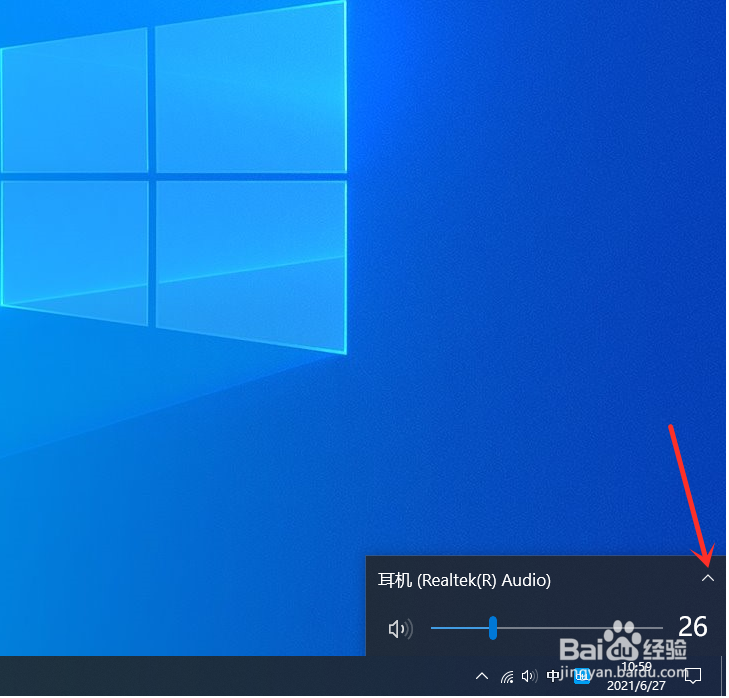Click the taskbar speaker volume icon
Viewport: 729px width, 698px height.
tap(531, 678)
